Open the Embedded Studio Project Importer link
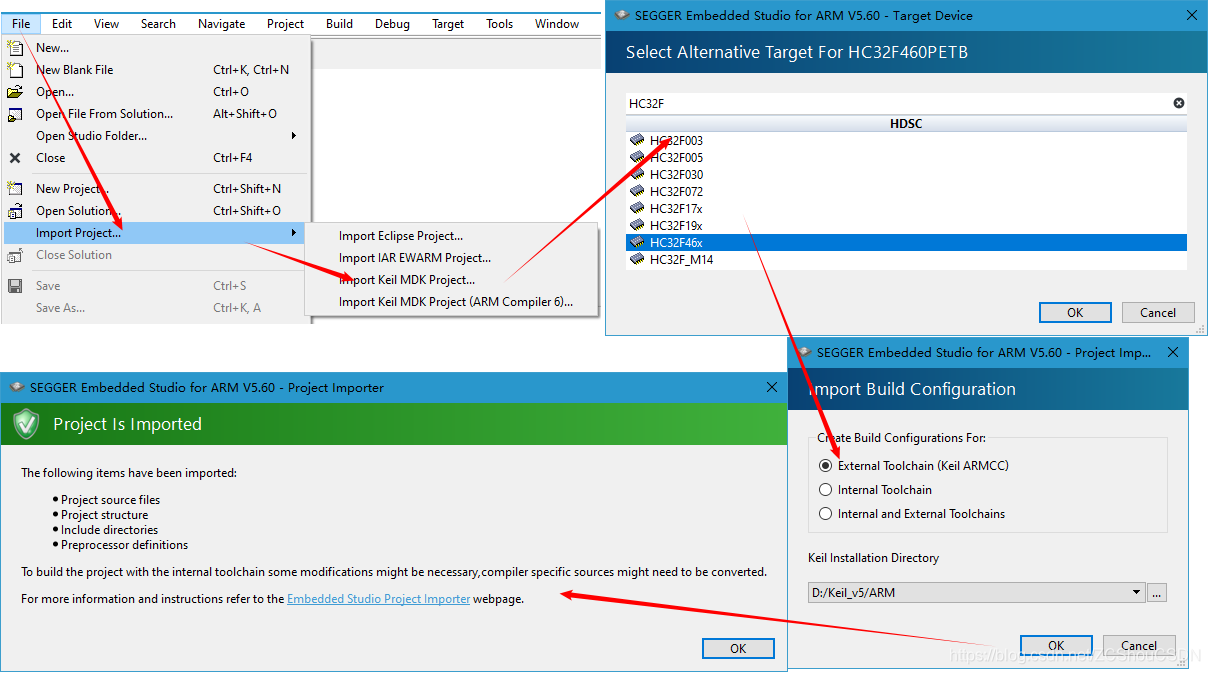The height and width of the screenshot is (674, 1210). [x=378, y=599]
